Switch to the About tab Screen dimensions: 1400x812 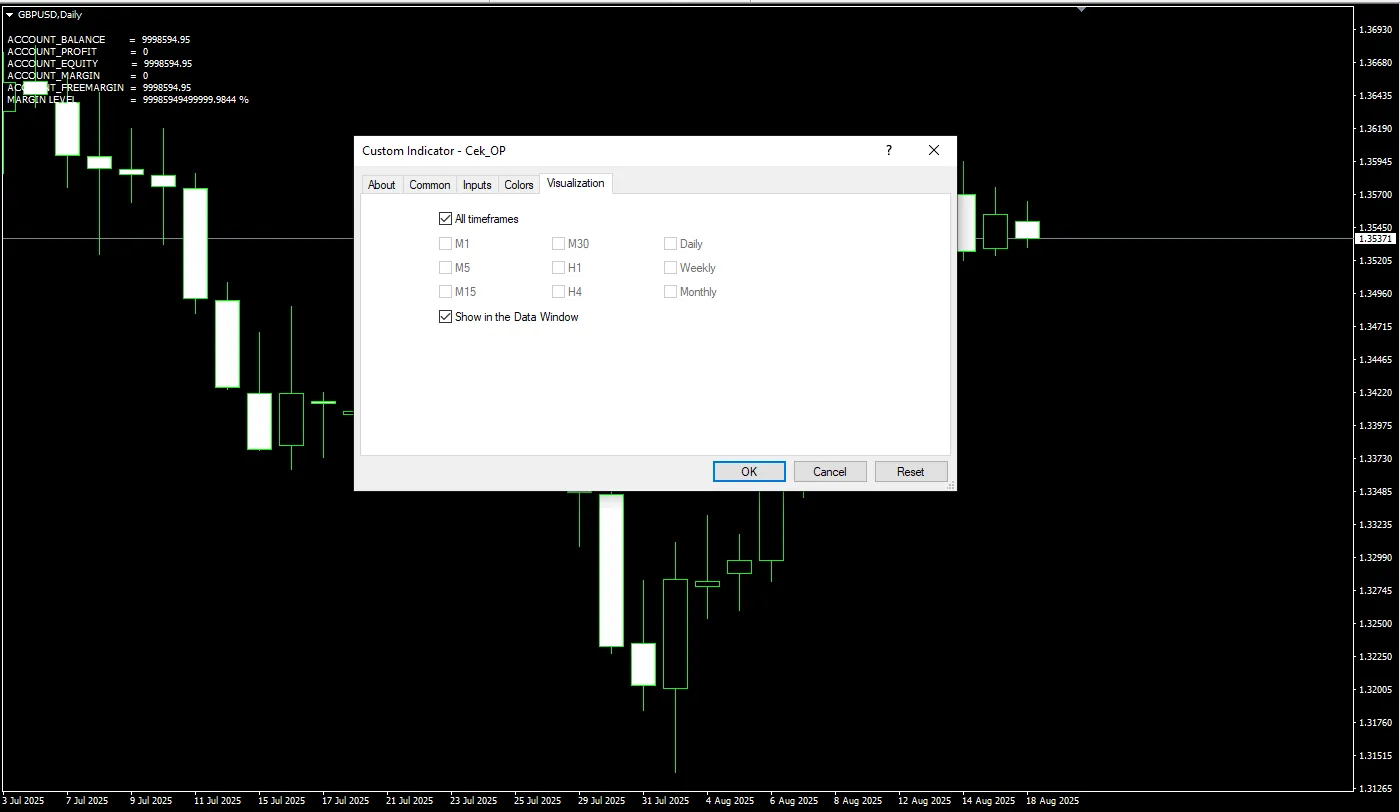coord(381,185)
